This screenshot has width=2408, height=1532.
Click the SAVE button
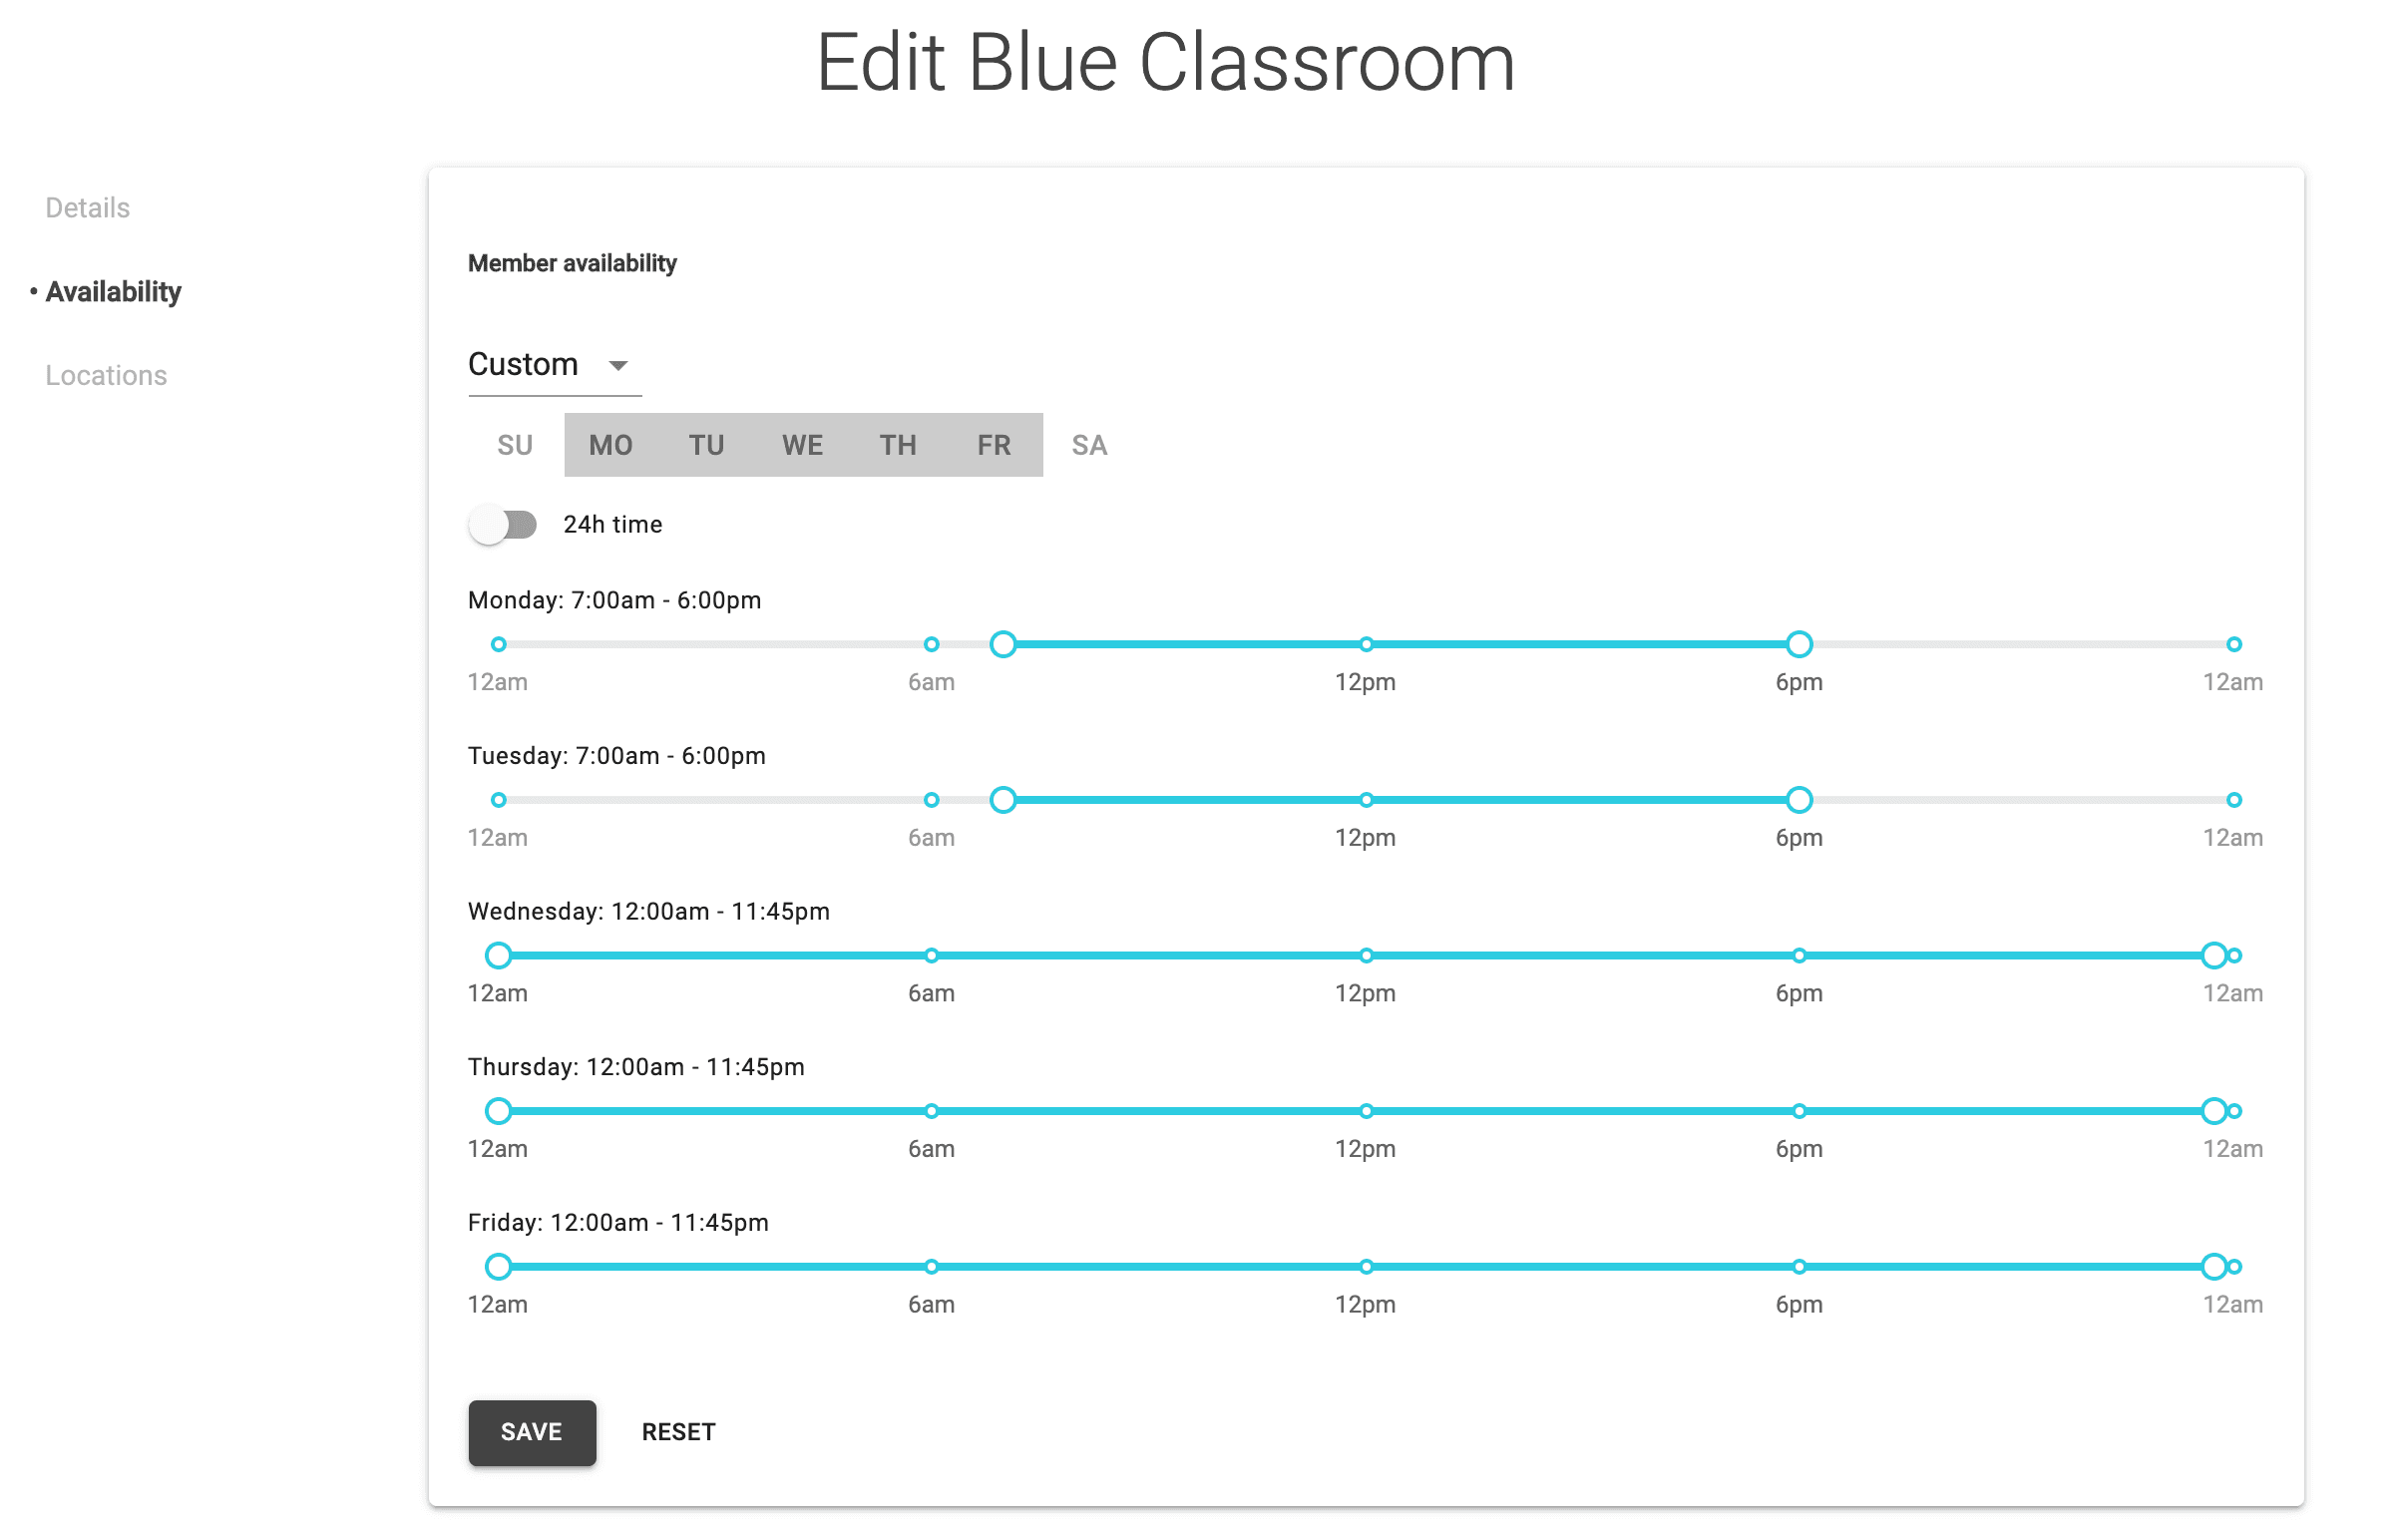(530, 1430)
